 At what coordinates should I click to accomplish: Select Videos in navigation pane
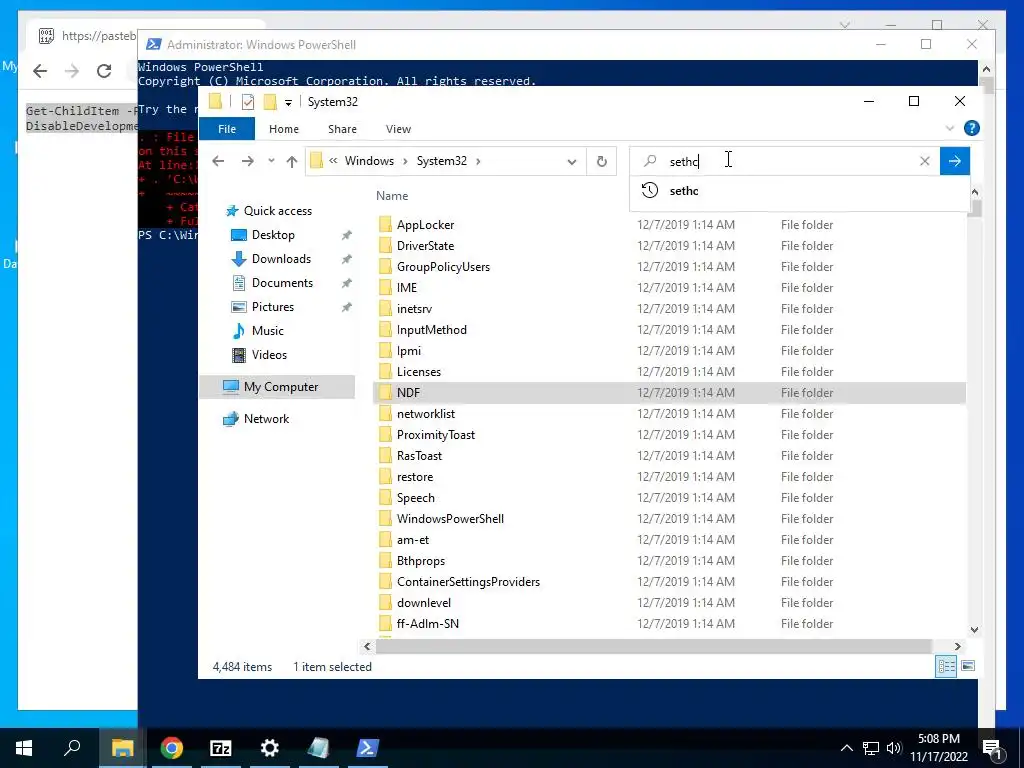[x=259, y=355]
